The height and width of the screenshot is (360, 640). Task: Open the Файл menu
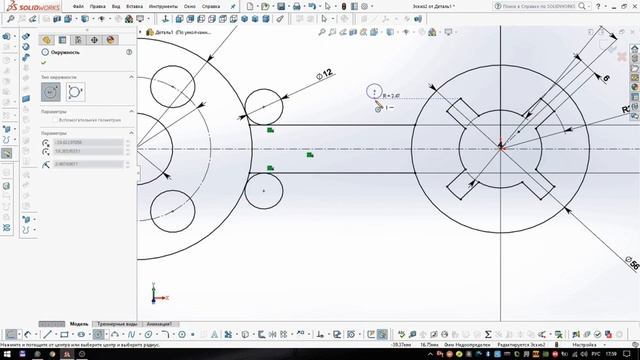tap(78, 7)
